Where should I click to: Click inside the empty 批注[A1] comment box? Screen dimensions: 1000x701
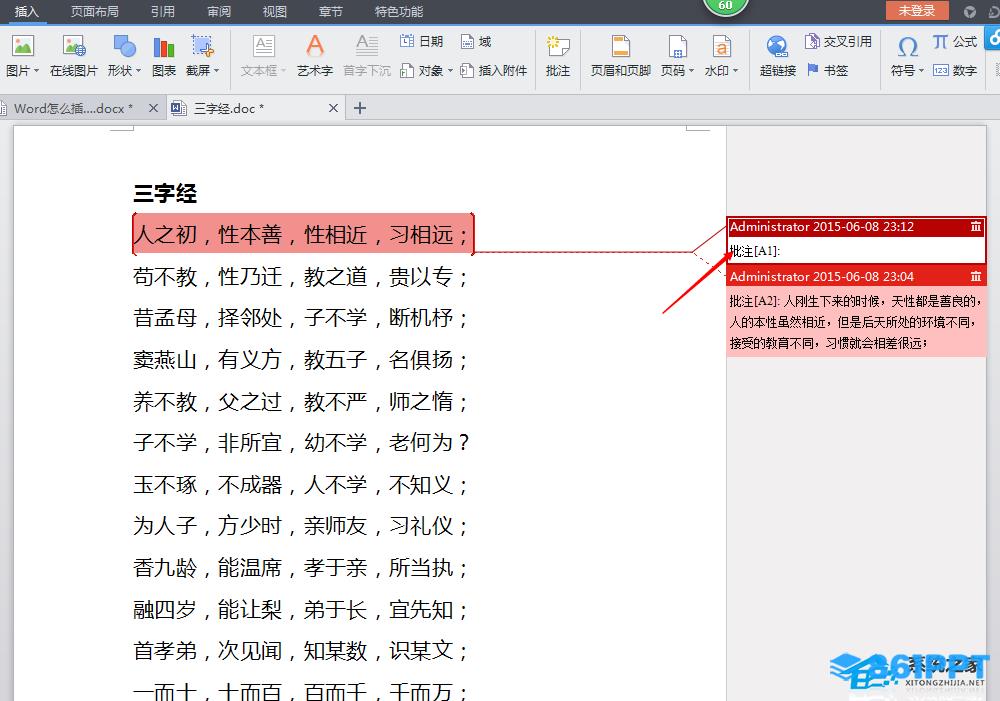pos(857,251)
